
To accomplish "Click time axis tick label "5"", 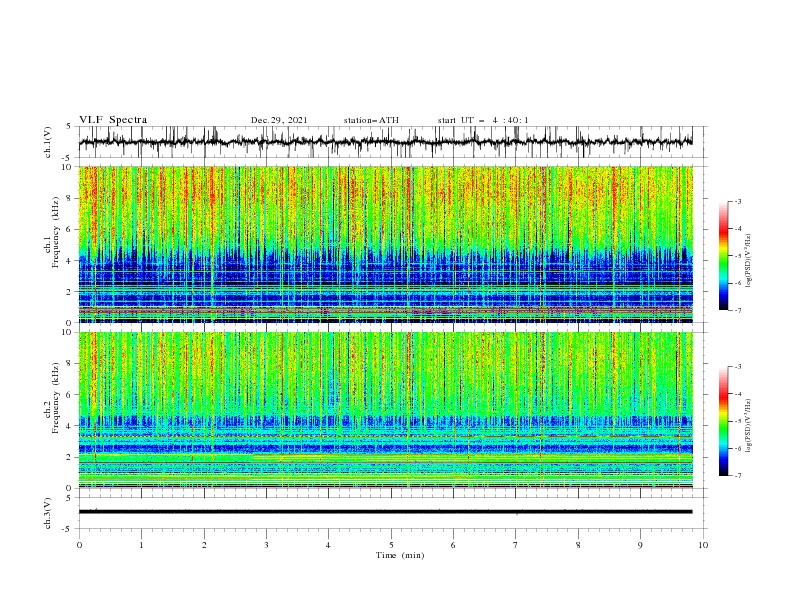I will tap(391, 545).
